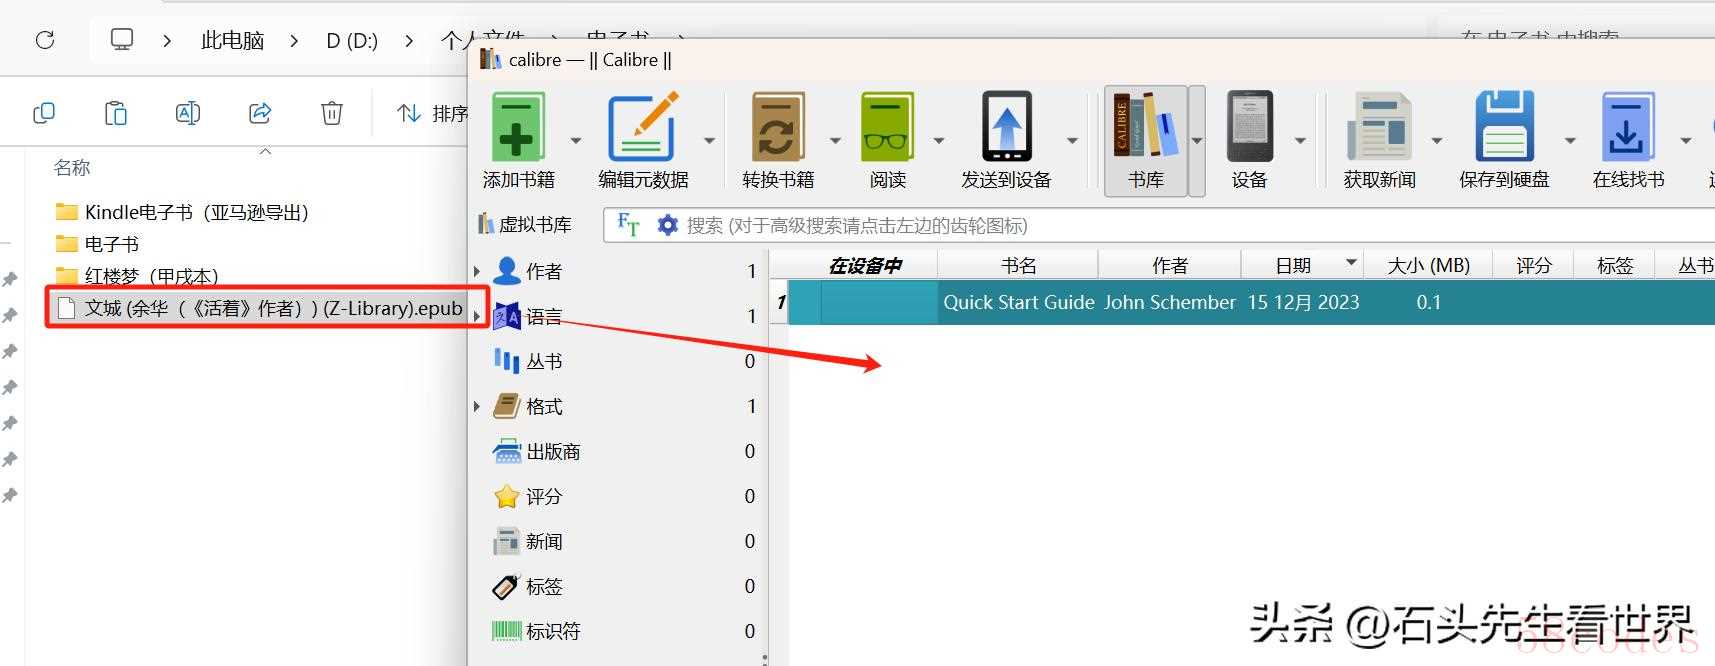Sort by Author (作者) column header
This screenshot has width=1715, height=666.
[x=1169, y=265]
